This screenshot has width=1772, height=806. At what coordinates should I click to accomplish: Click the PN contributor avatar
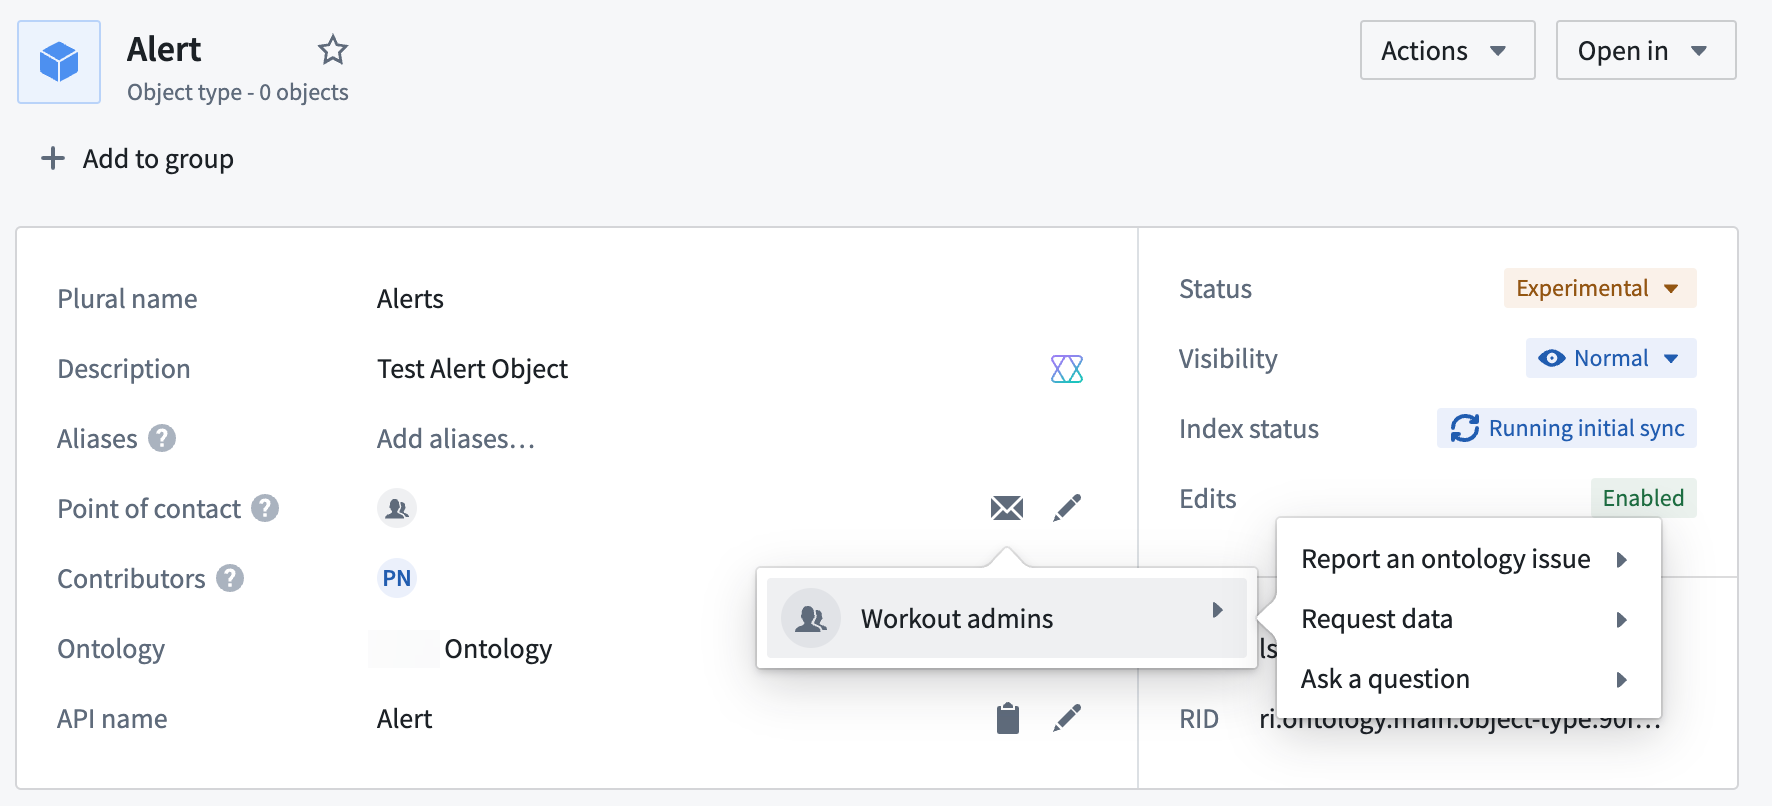[397, 578]
